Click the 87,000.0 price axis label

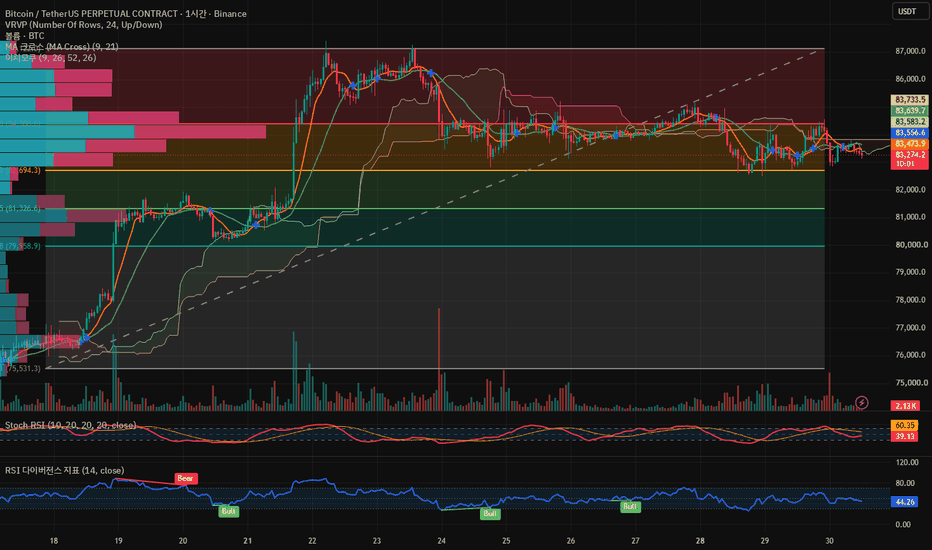click(x=910, y=51)
